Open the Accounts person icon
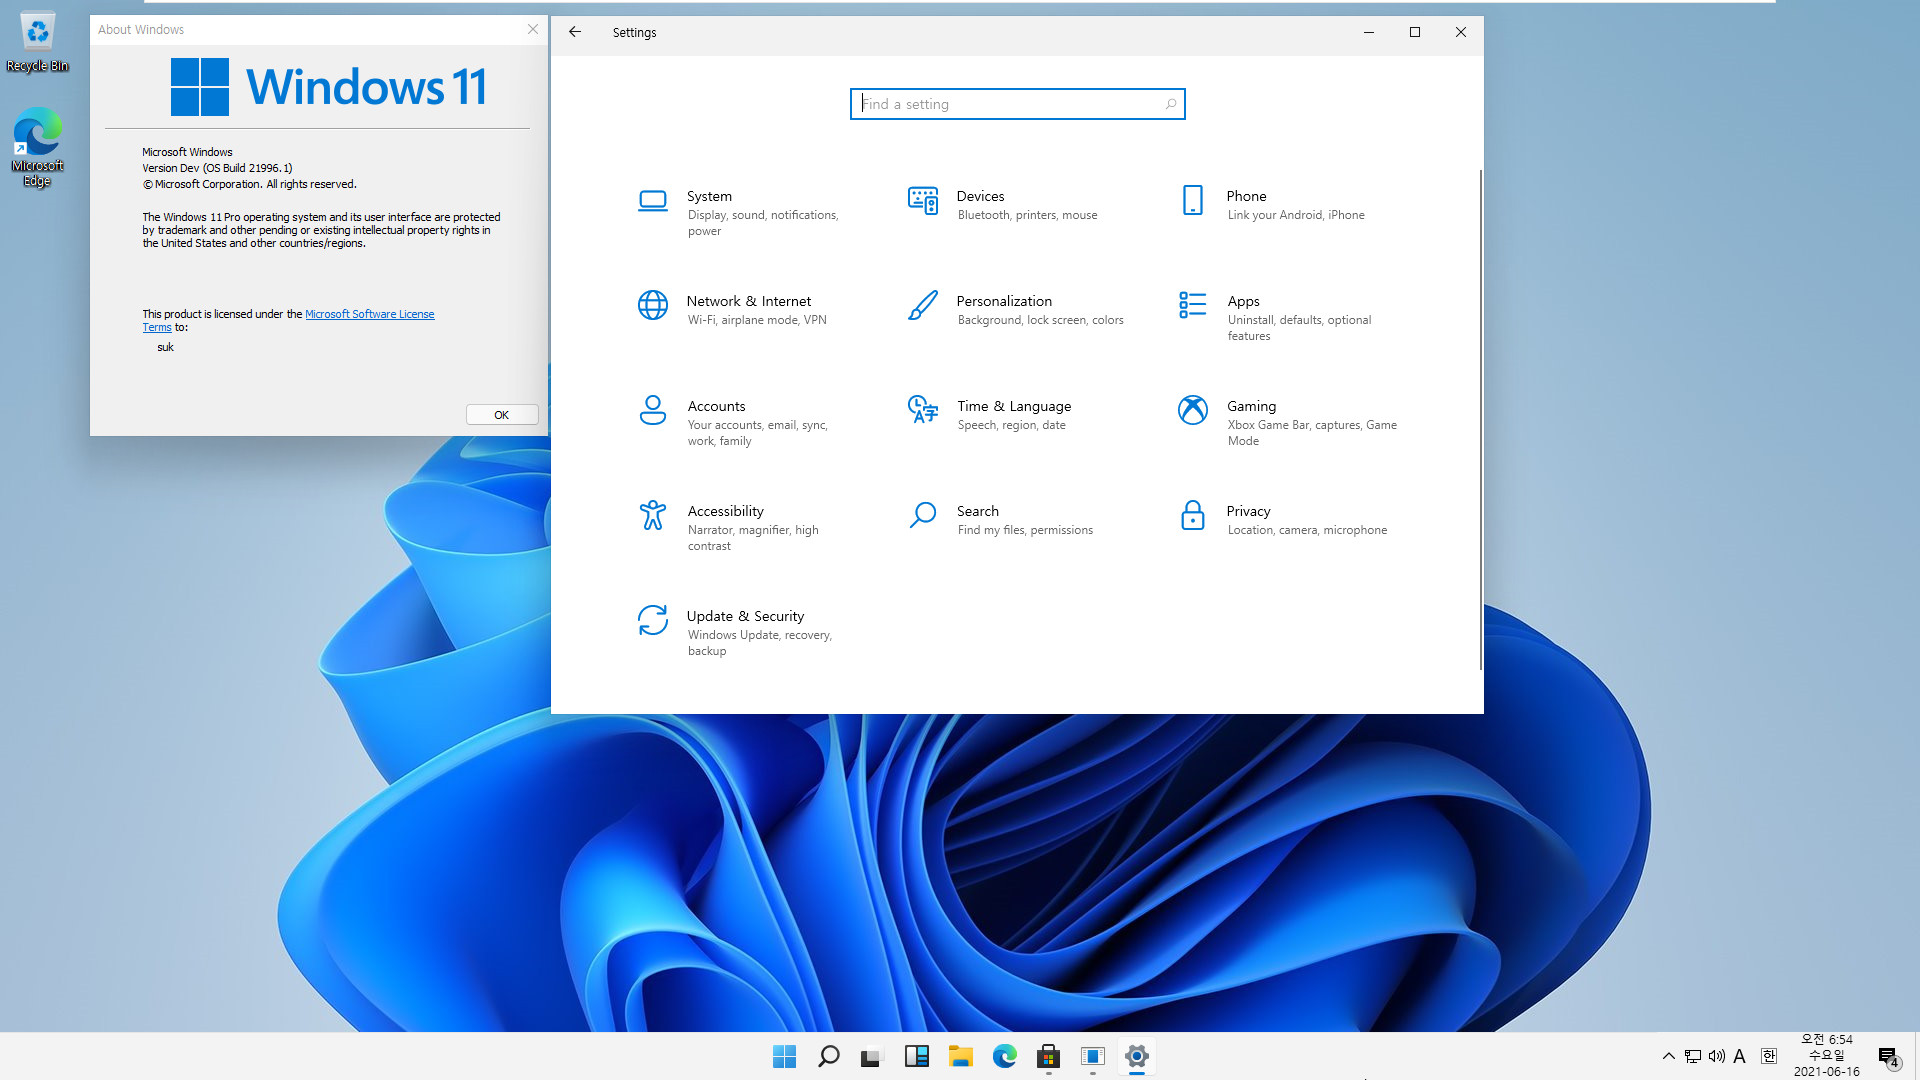Viewport: 1920px width, 1080px height. coord(653,410)
